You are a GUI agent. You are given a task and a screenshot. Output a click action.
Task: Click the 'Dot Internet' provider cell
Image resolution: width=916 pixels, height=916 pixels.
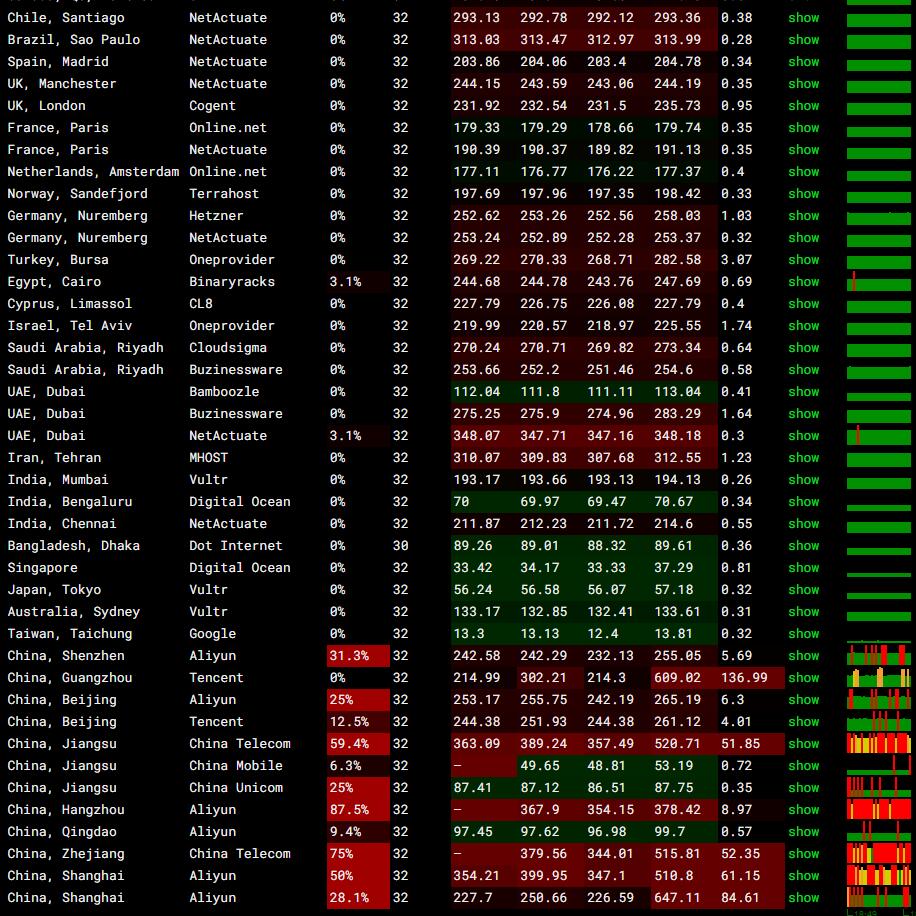(235, 546)
